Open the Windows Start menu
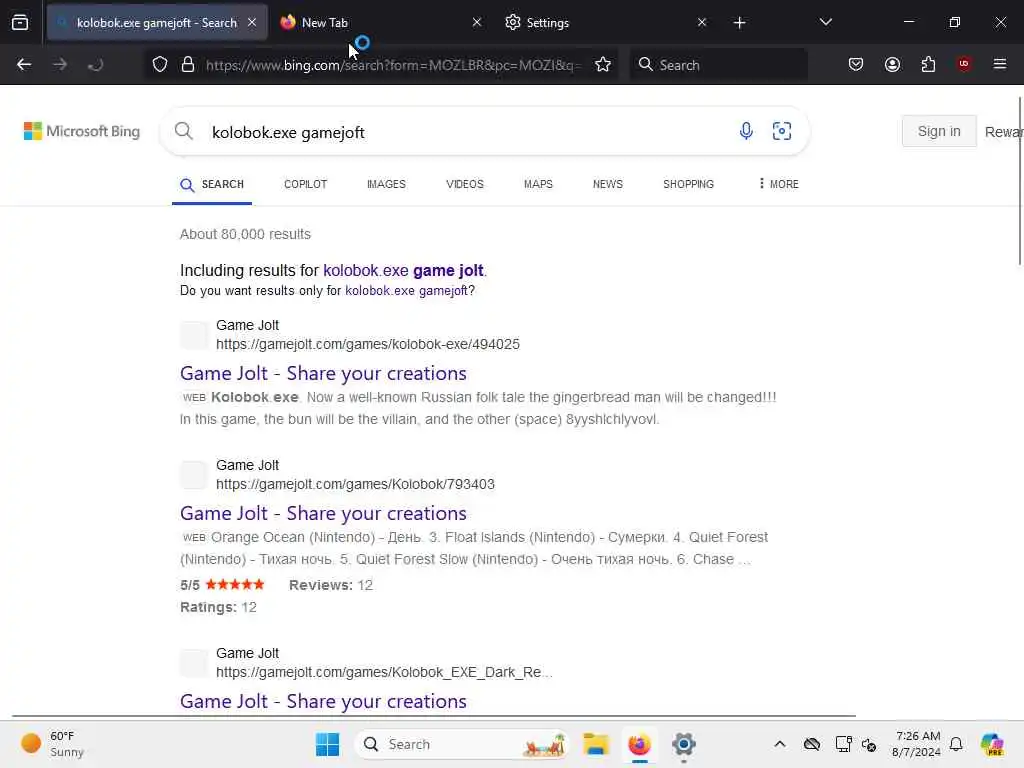Image resolution: width=1024 pixels, height=768 pixels. [x=327, y=744]
